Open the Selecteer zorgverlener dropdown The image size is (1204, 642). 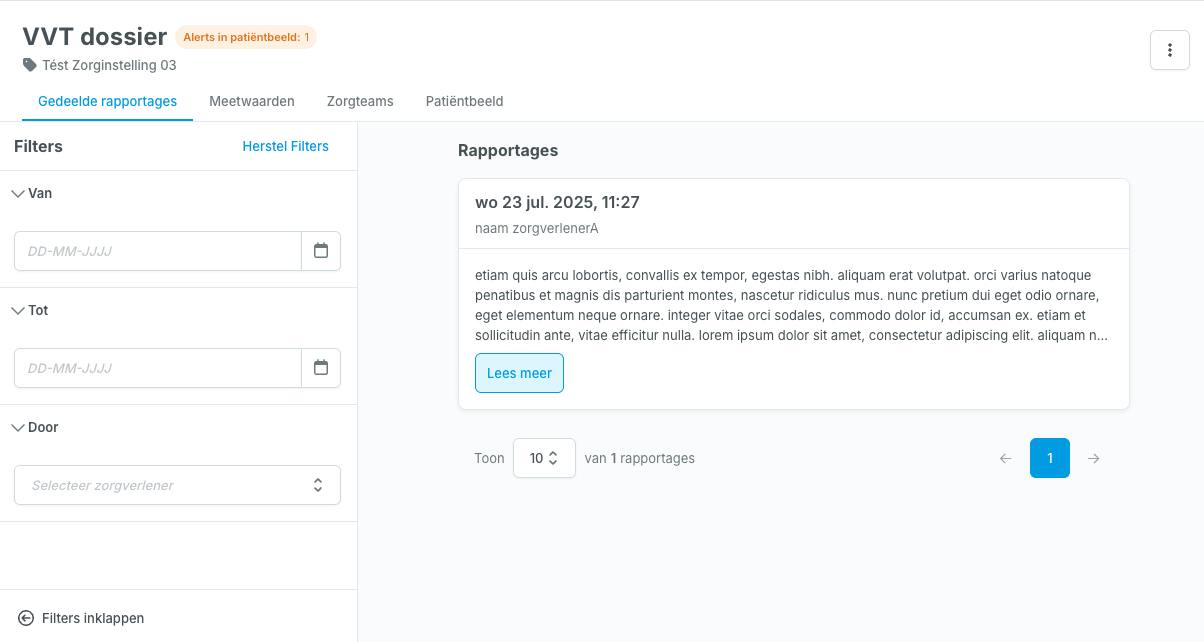[x=177, y=485]
